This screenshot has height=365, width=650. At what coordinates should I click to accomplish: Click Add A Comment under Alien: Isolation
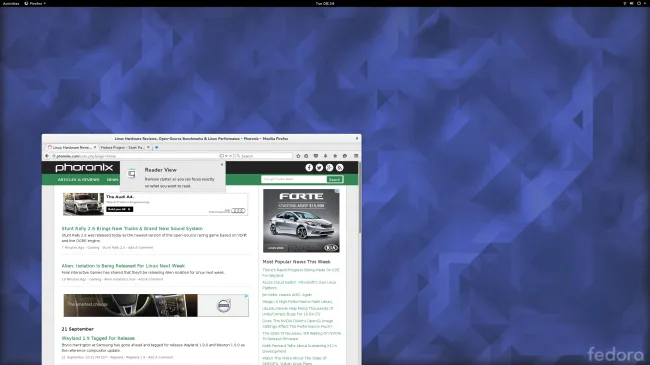point(150,279)
